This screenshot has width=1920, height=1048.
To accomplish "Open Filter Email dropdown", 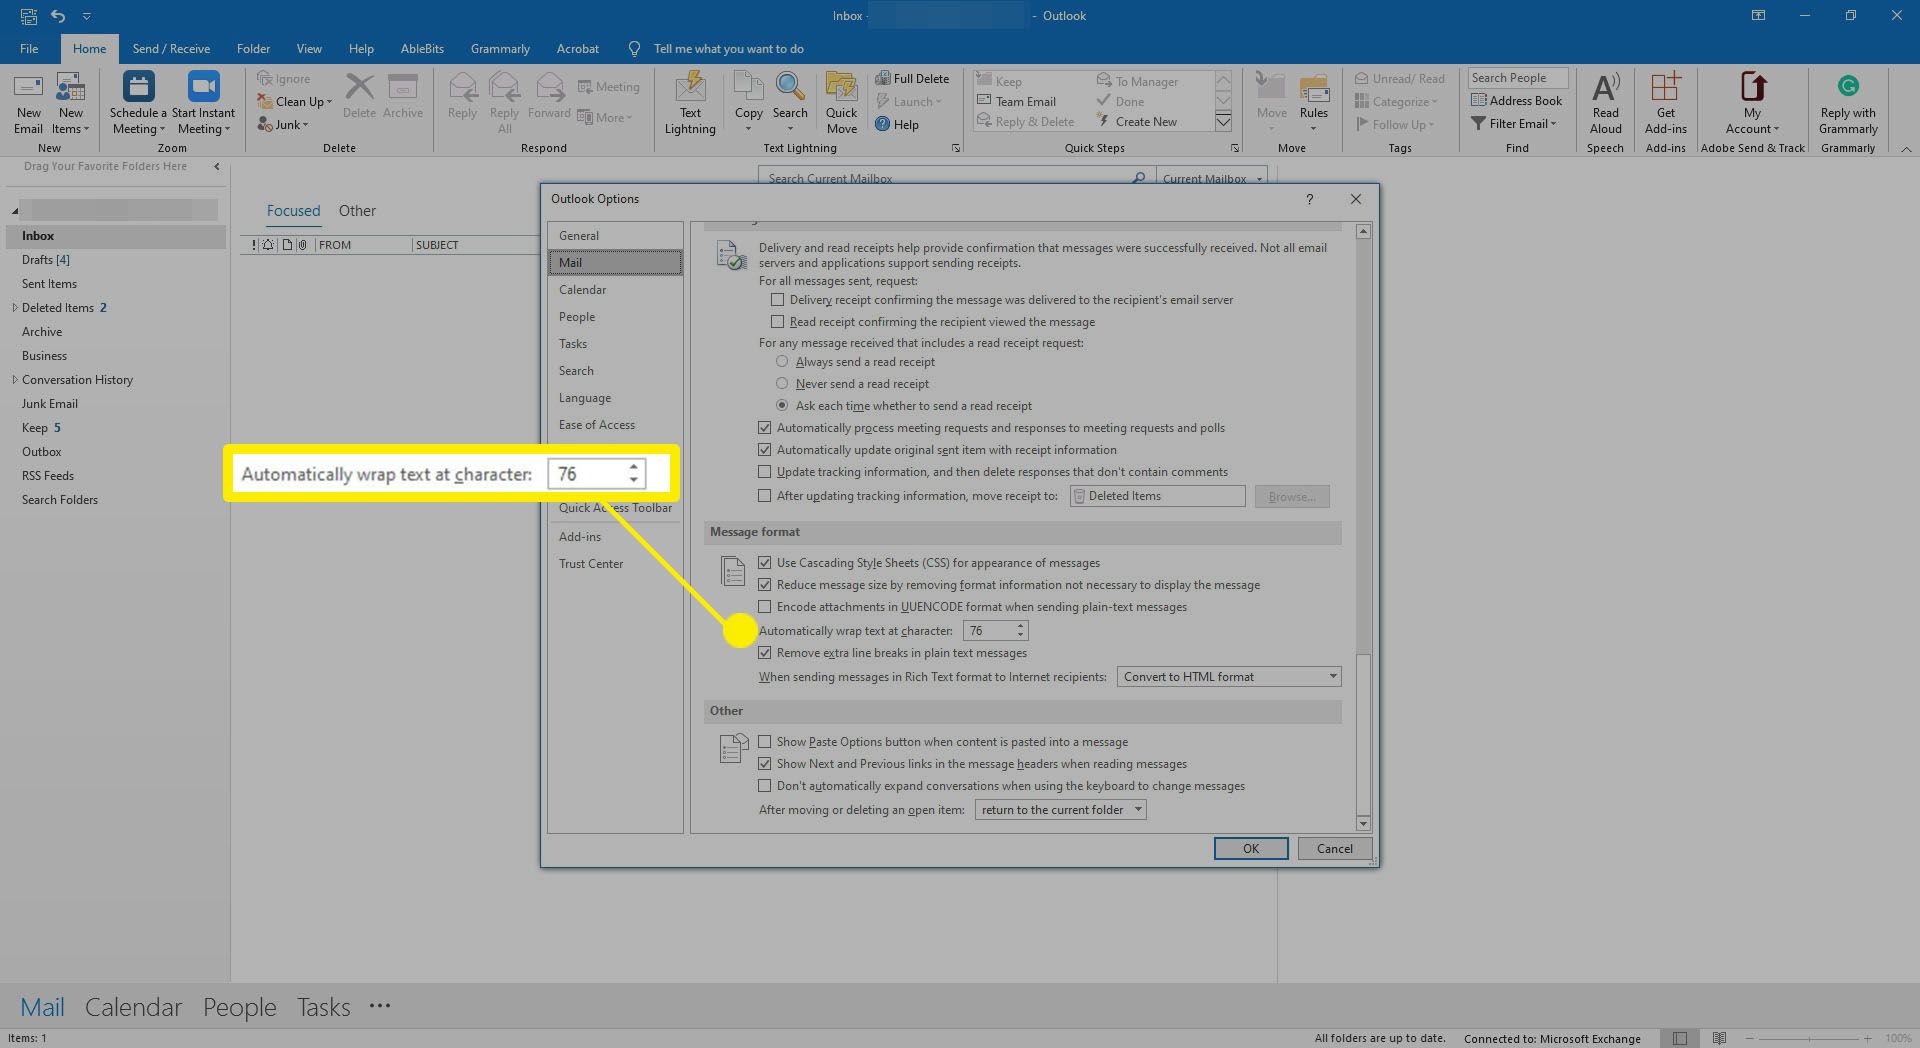I will [1514, 124].
